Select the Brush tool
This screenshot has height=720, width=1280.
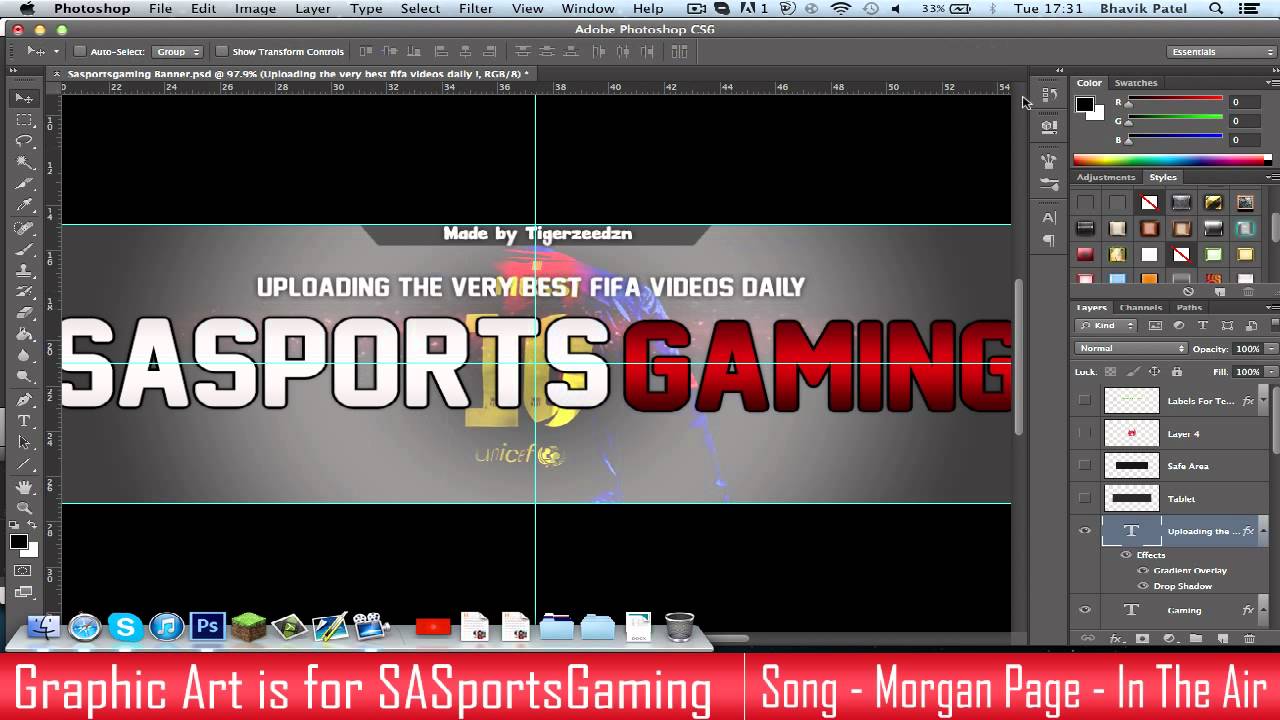[x=24, y=249]
